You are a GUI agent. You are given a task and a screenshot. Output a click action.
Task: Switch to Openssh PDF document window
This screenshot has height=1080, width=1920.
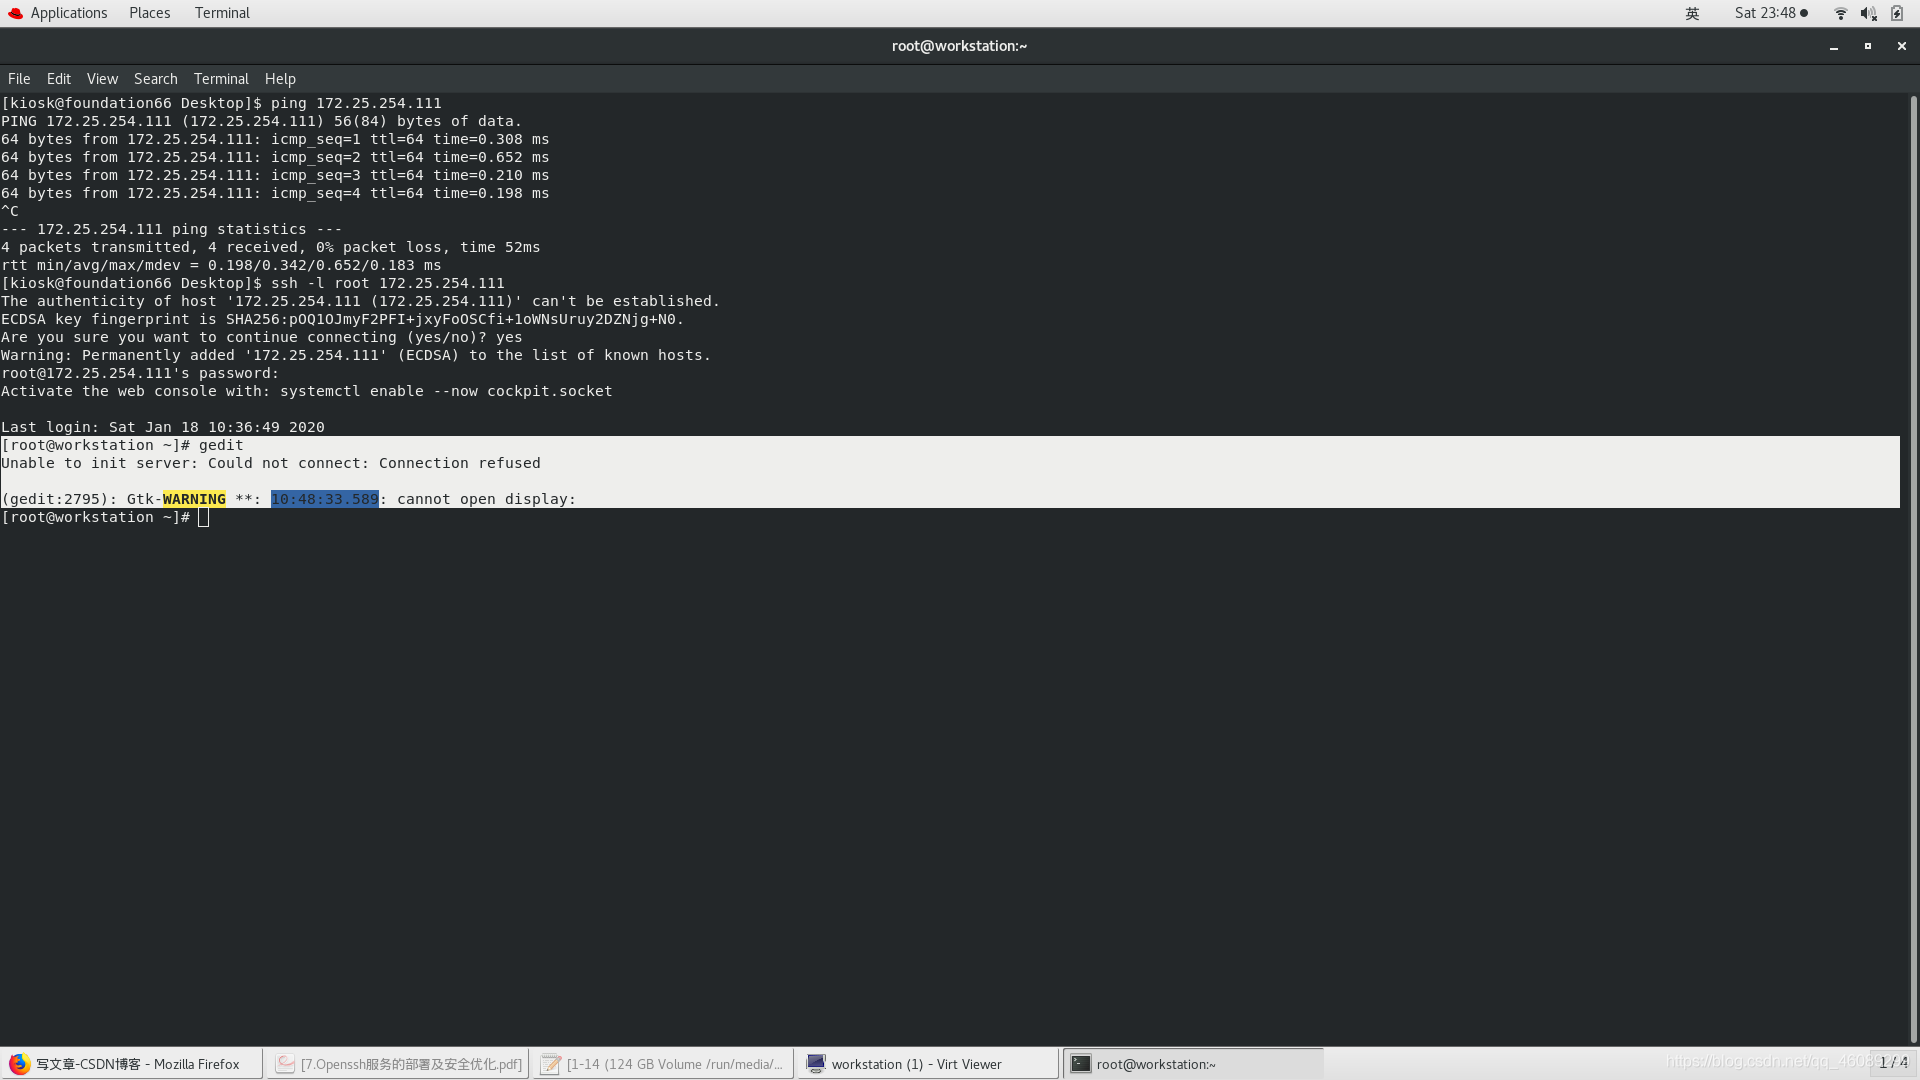click(x=399, y=1064)
